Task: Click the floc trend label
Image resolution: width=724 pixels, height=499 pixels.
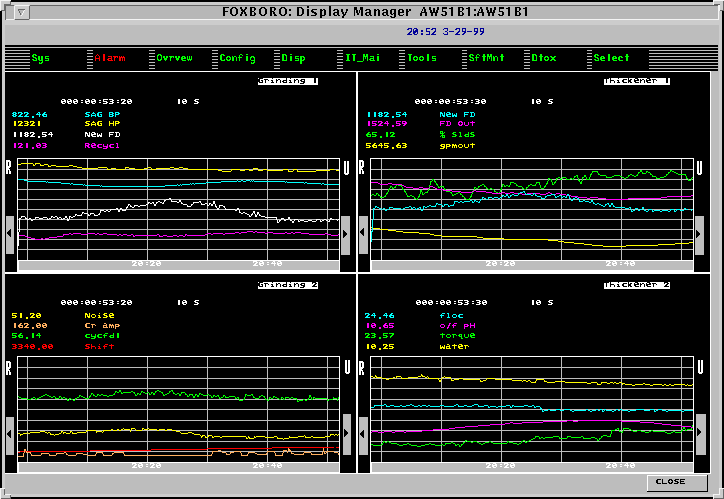Action: click(451, 316)
